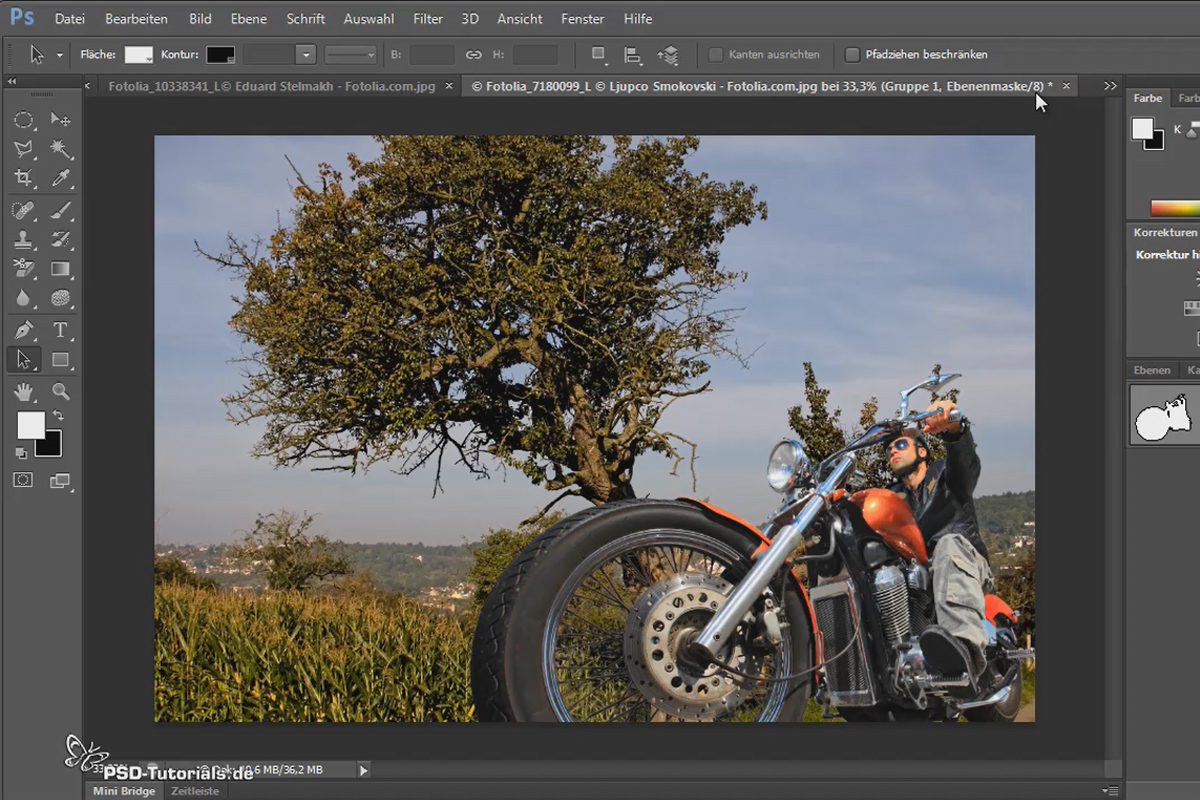Expand the hidden document tabs chevron
The image size is (1200, 800).
click(1110, 86)
